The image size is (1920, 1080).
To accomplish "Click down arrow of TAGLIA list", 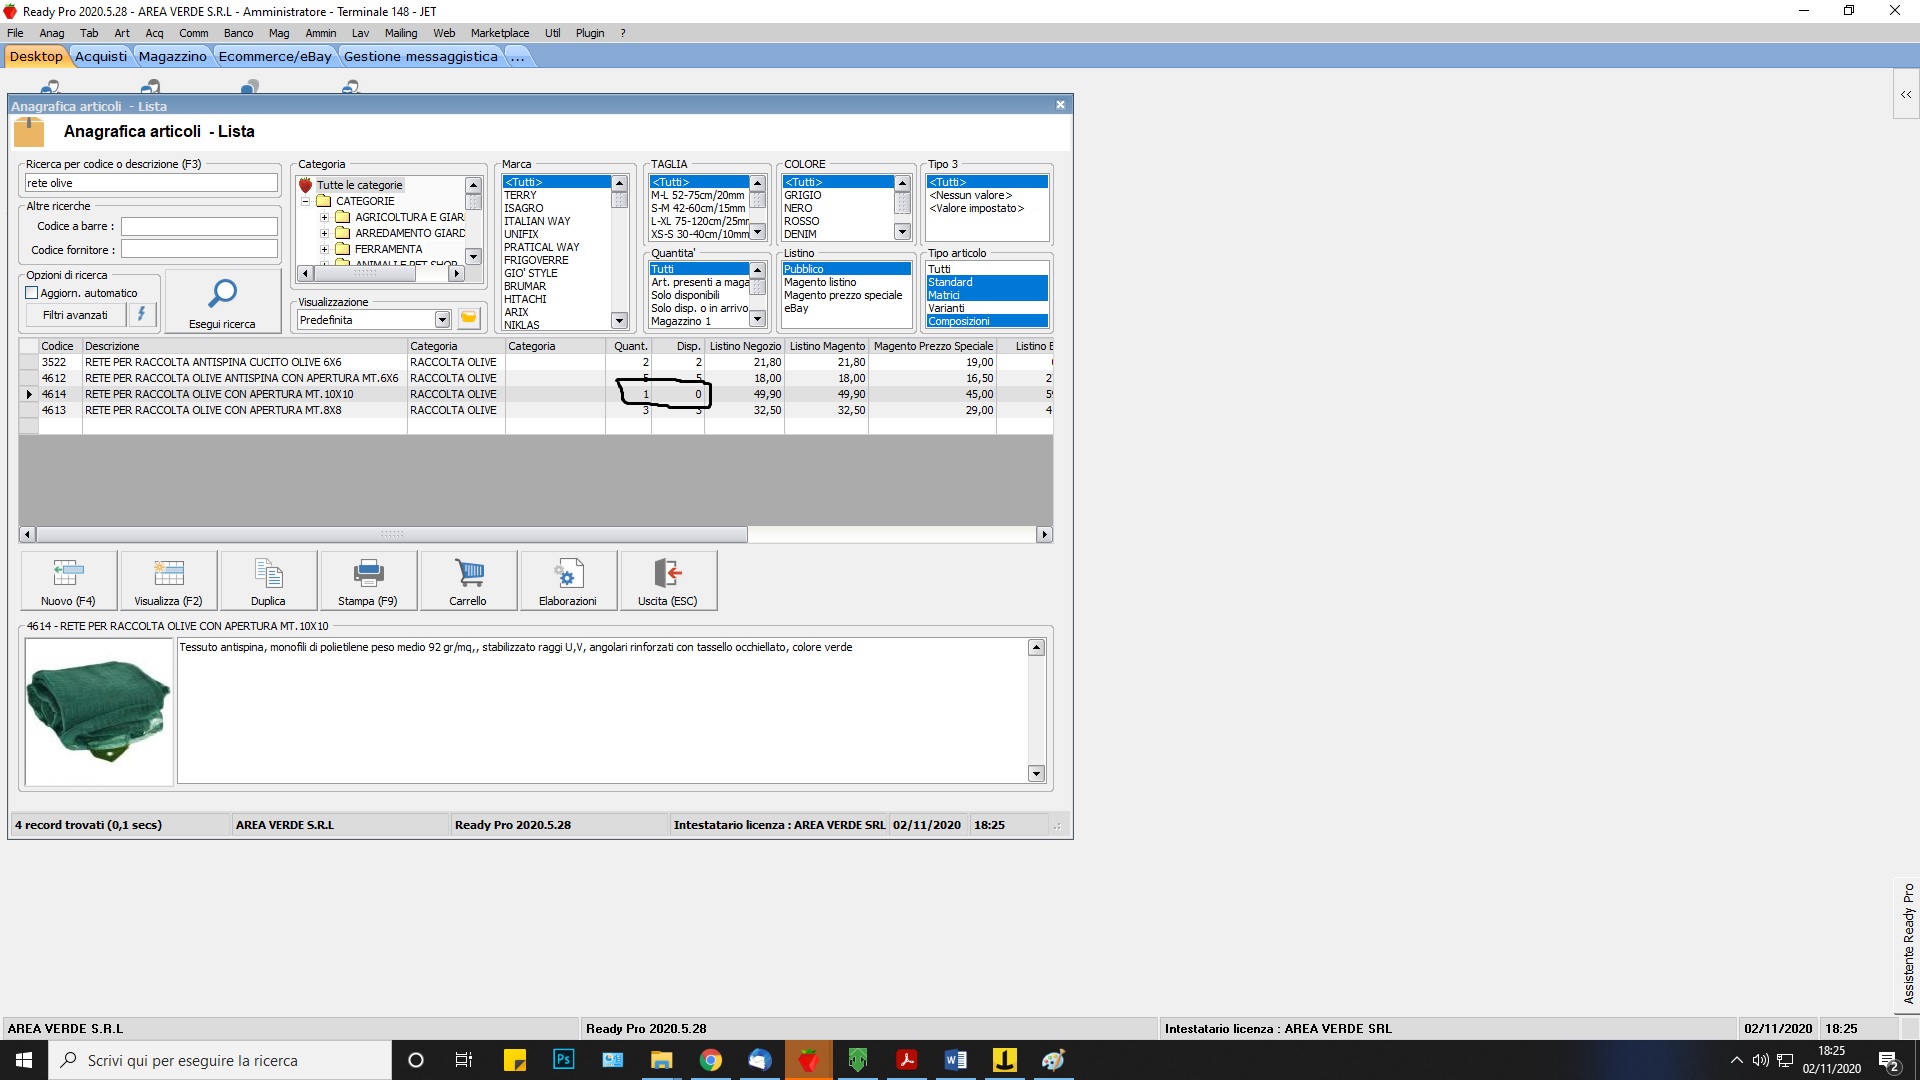I will (x=757, y=232).
